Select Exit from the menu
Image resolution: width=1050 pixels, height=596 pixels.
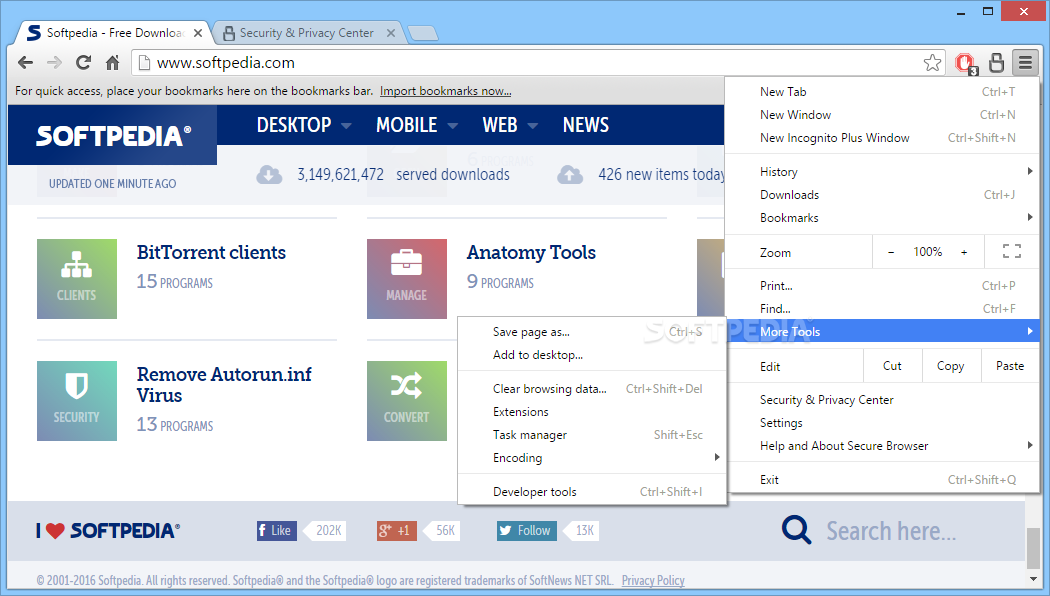click(x=883, y=479)
